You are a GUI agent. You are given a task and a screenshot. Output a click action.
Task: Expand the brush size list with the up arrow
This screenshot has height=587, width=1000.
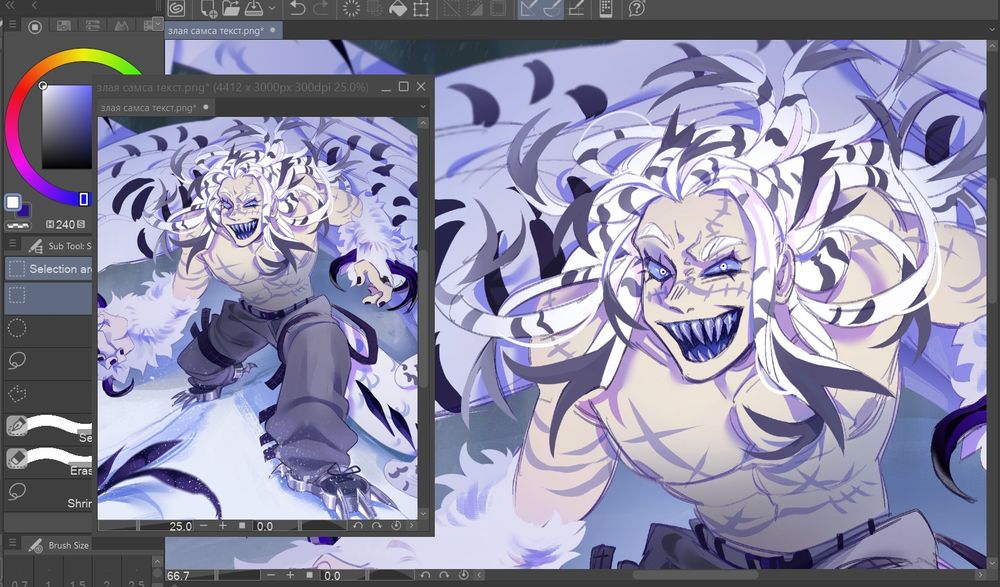(x=158, y=562)
